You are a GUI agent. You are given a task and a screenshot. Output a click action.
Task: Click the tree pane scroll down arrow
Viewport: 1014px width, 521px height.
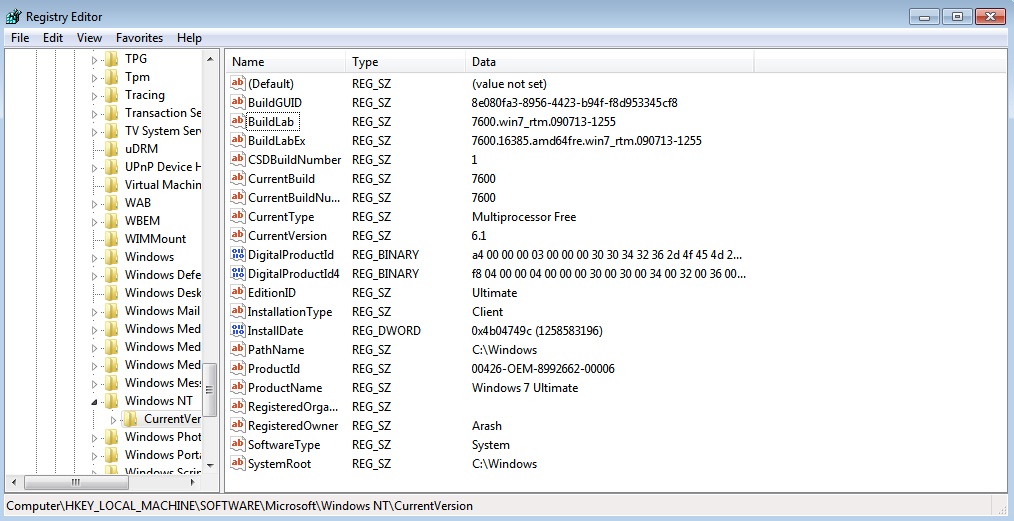pos(210,465)
